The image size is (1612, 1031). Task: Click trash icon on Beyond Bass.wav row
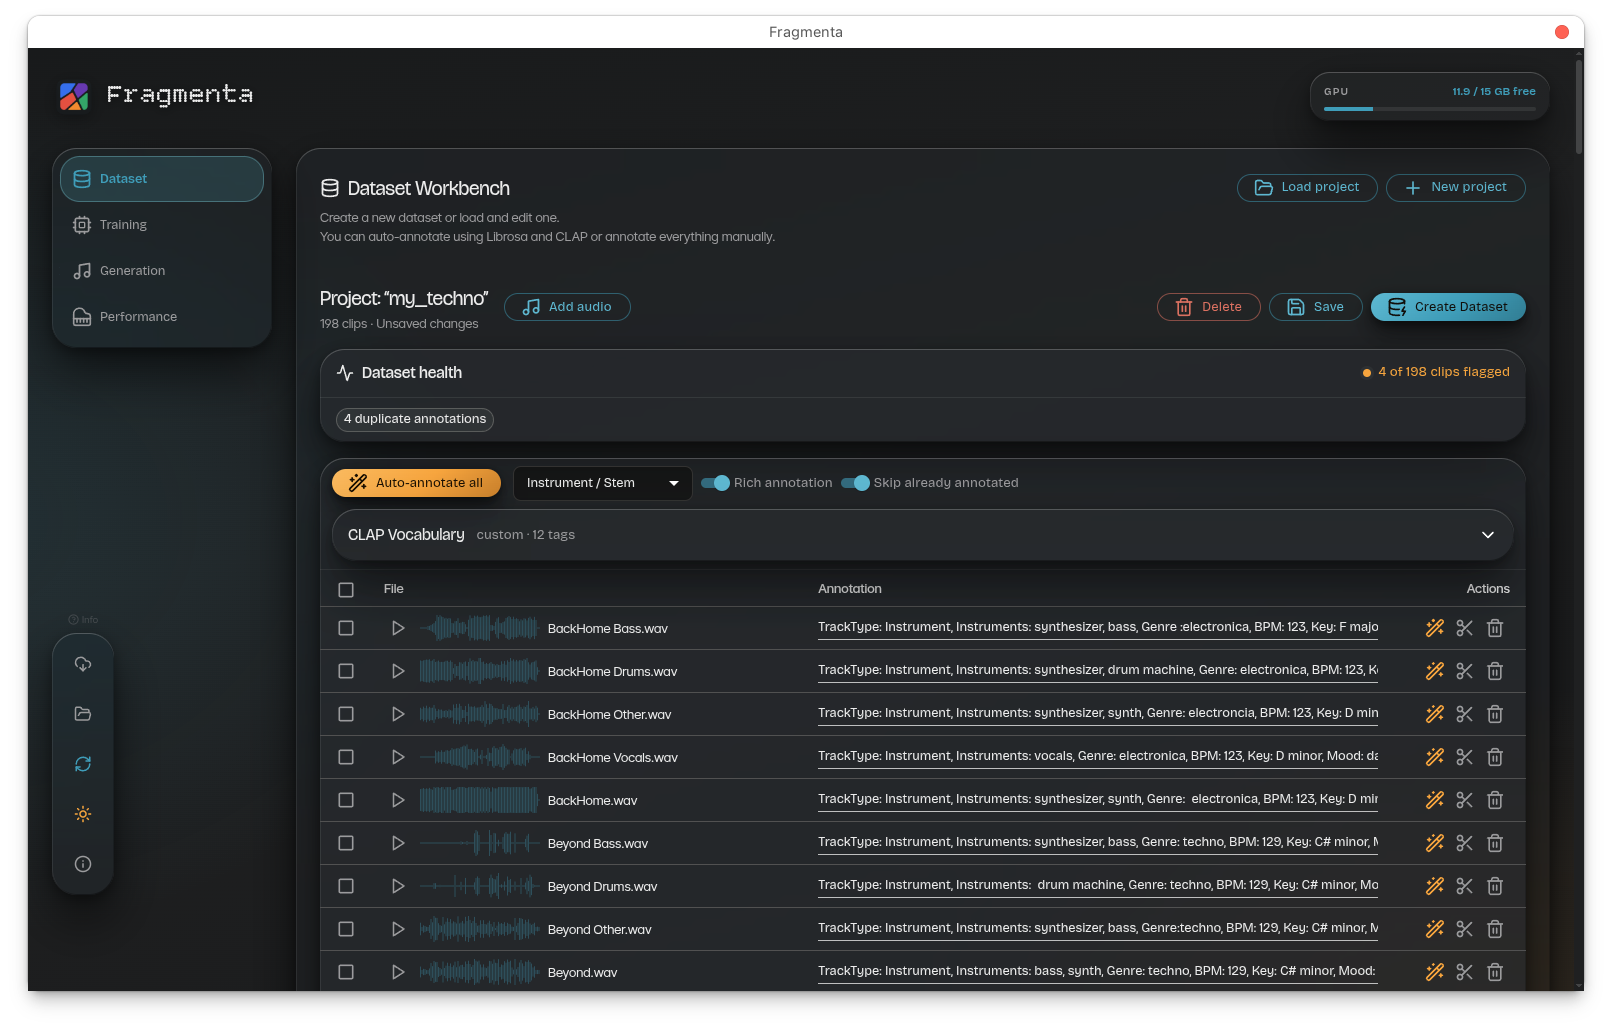tap(1495, 843)
